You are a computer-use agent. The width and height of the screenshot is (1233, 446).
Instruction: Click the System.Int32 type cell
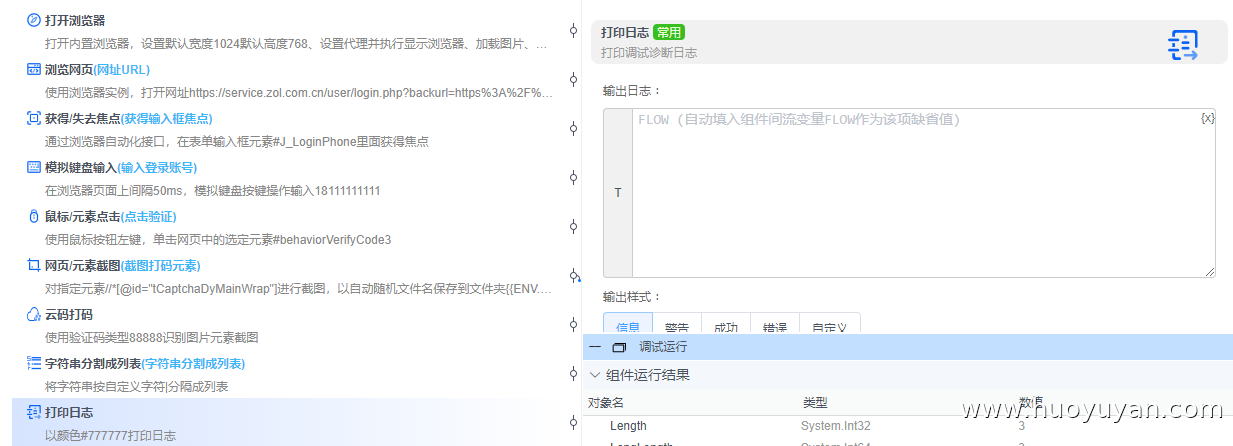click(x=836, y=426)
